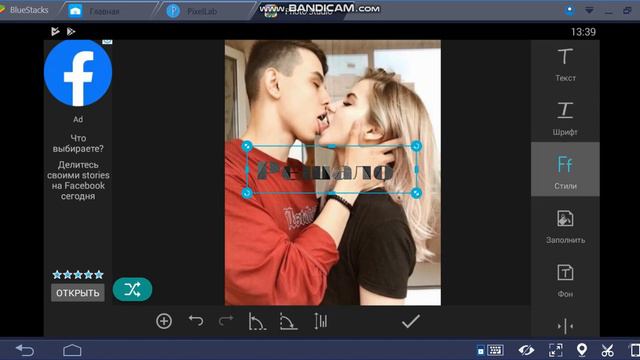Click the scissors screenshot icon
Viewport: 640px width, 360px height.
(607, 350)
